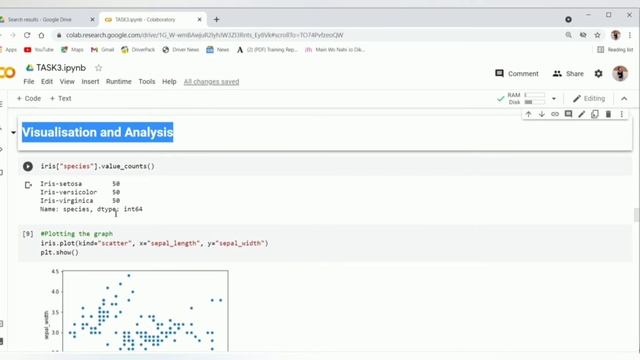
Task: Open the Editing mode dropdown
Action: coord(589,98)
